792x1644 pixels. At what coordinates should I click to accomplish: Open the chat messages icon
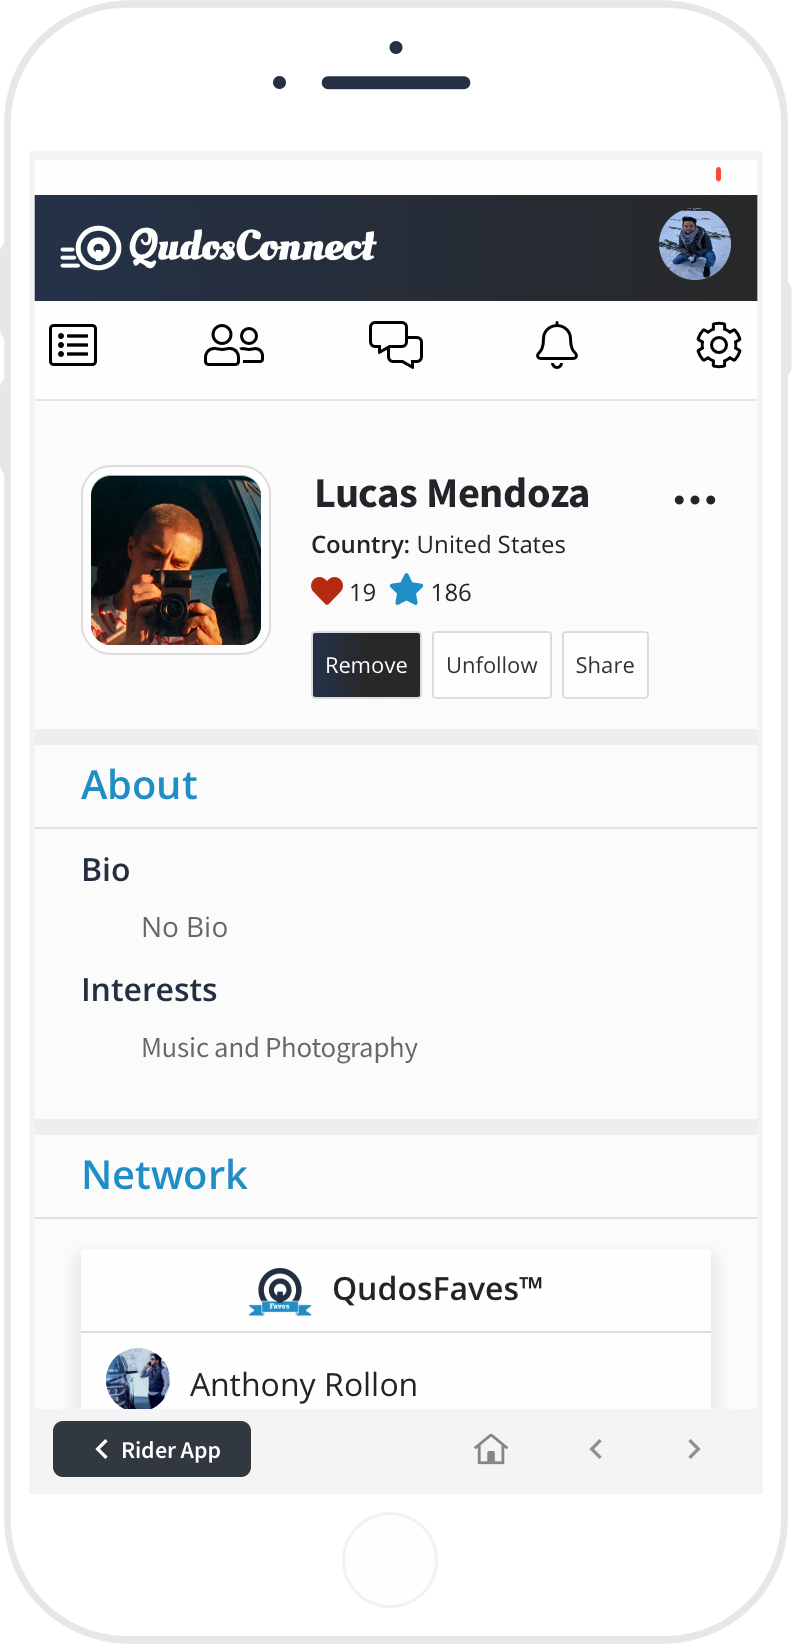[396, 345]
